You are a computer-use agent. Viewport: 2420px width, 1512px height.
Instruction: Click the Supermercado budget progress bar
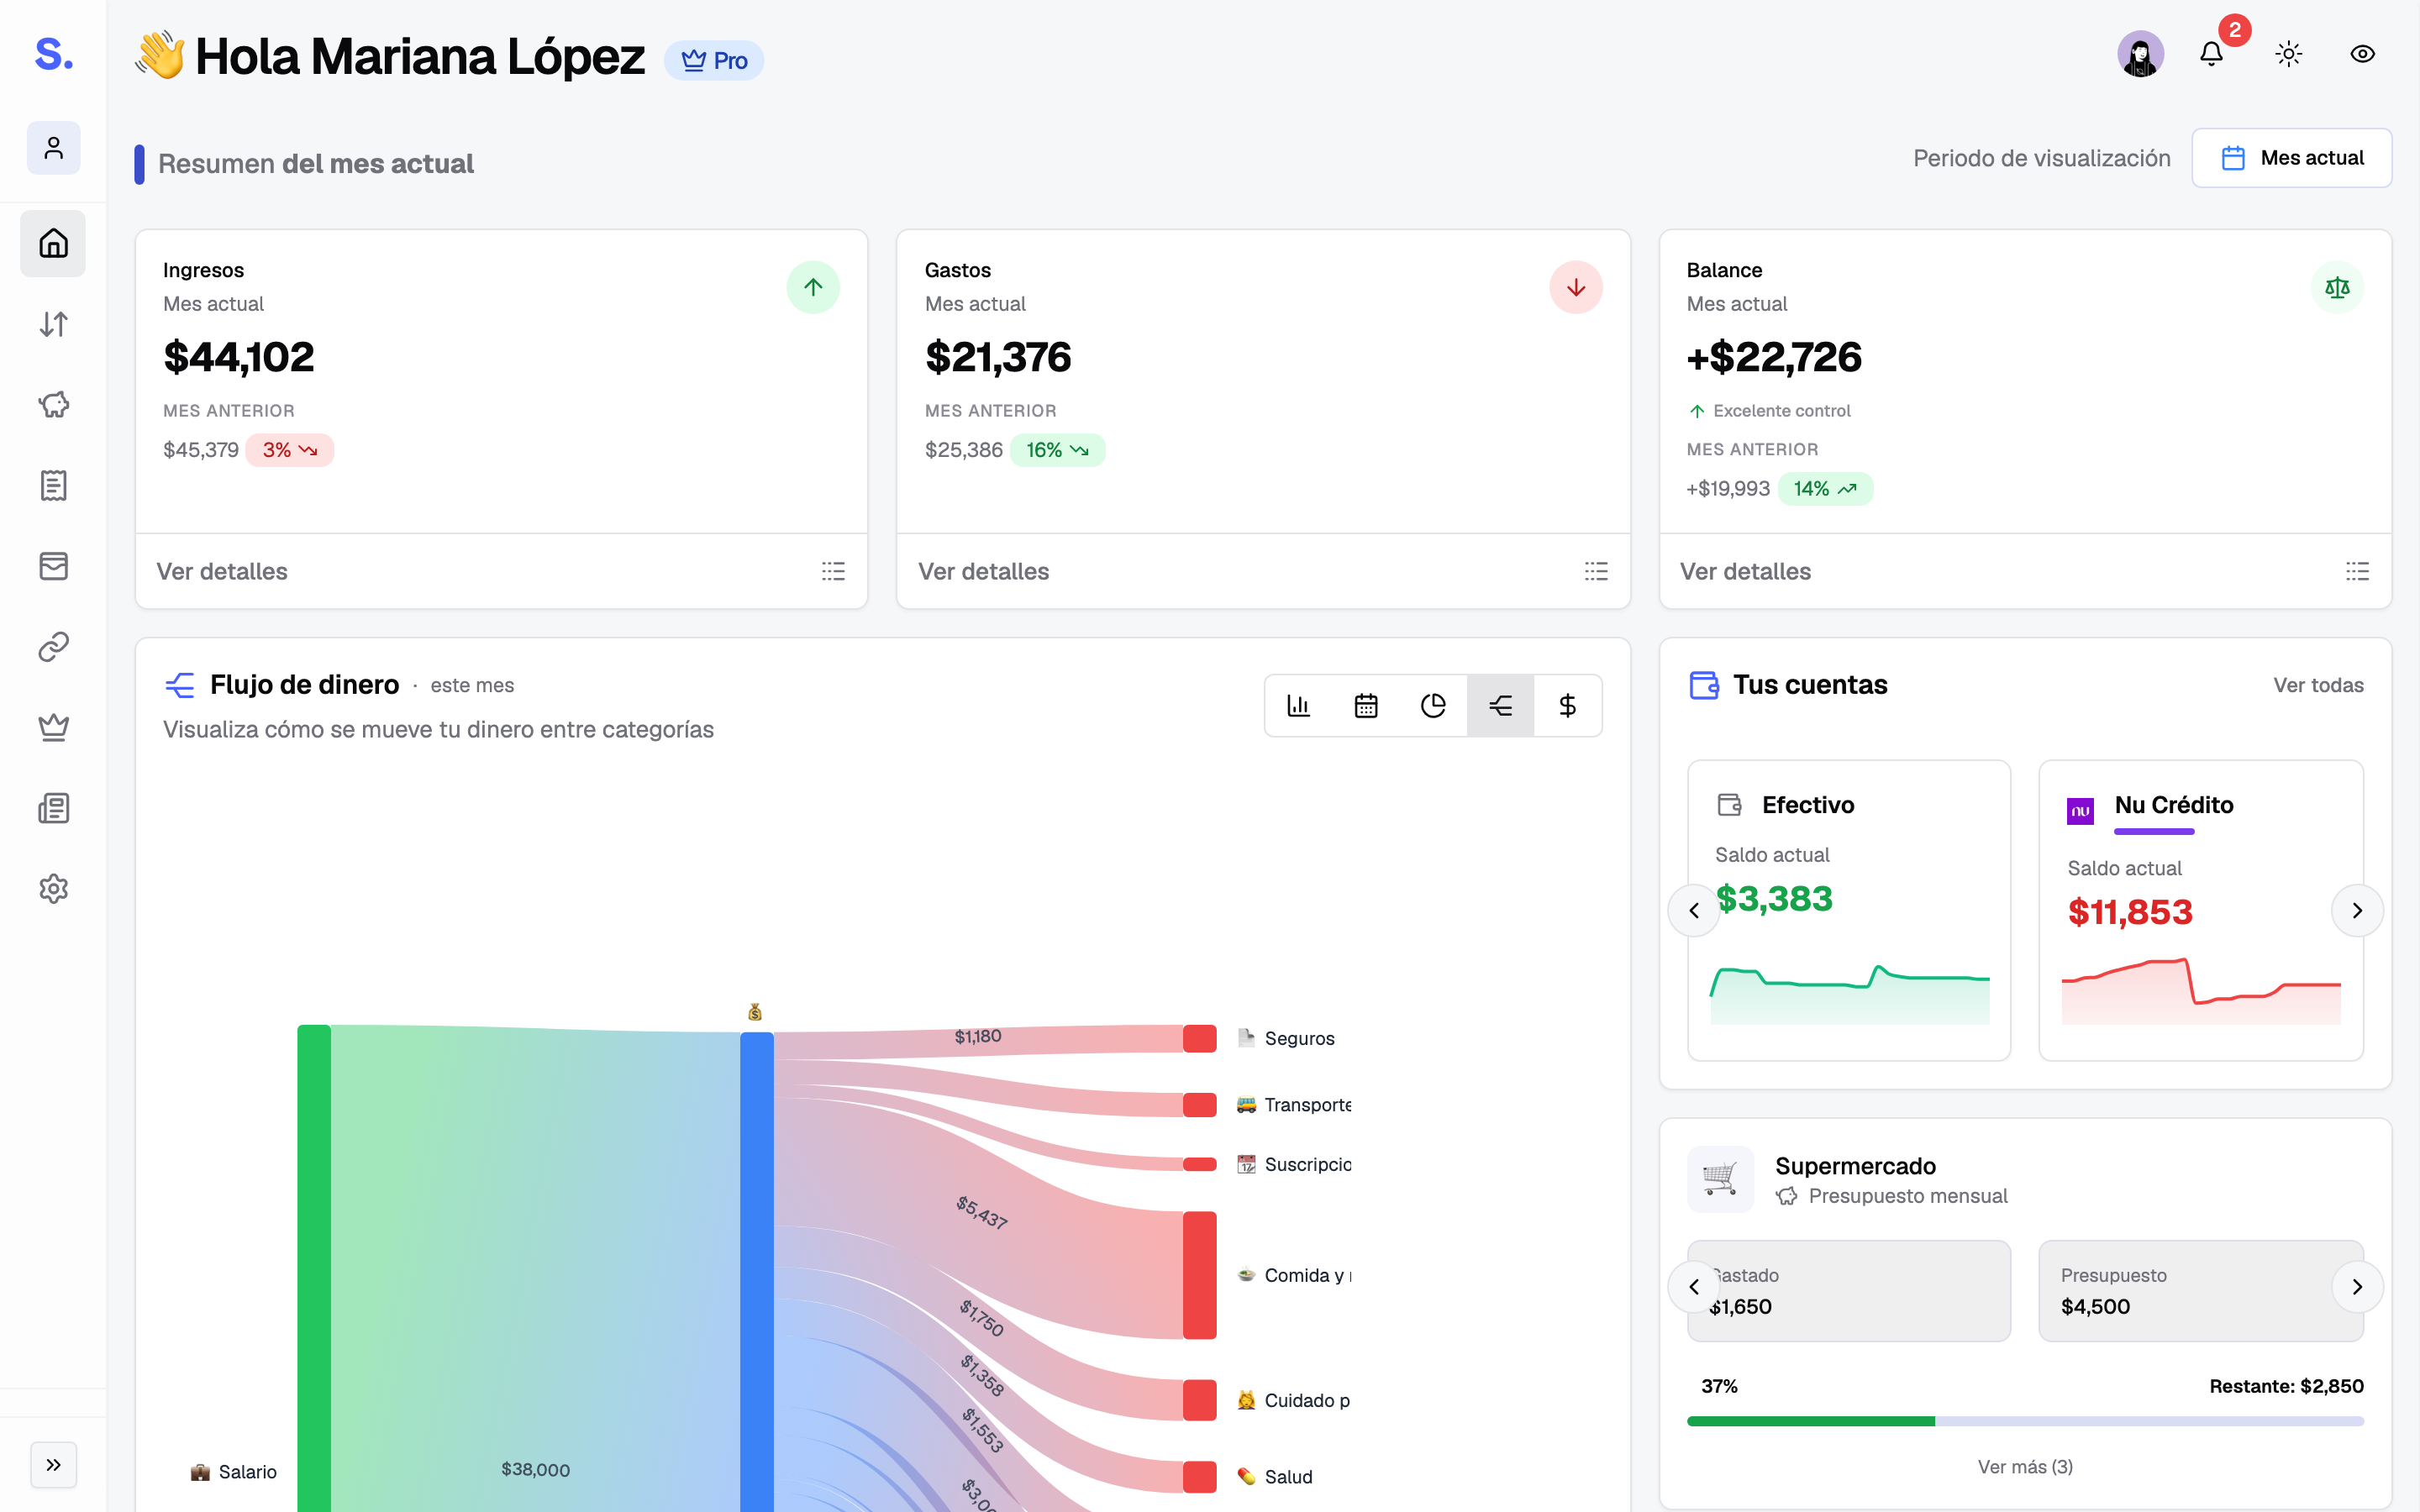pos(2025,1421)
